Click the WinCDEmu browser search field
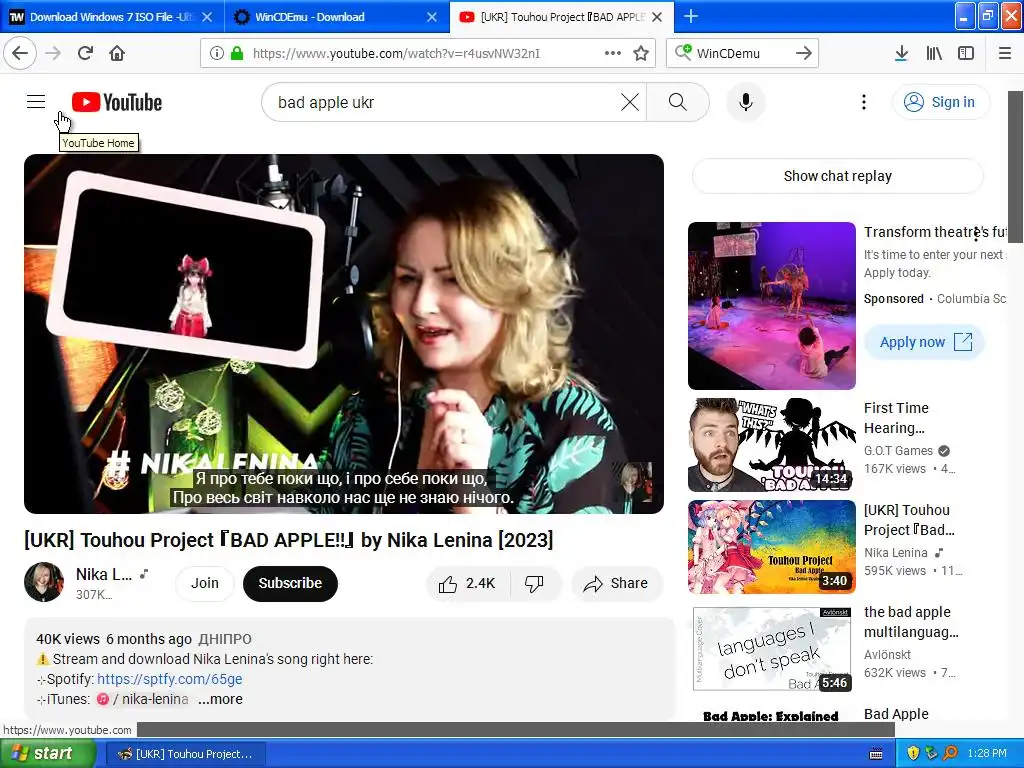The image size is (1024, 768). click(x=743, y=53)
